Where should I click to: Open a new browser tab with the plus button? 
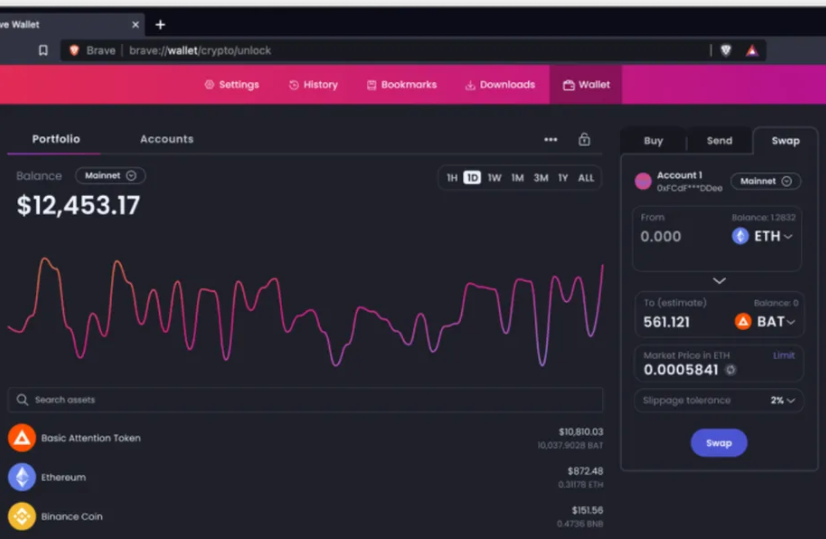point(160,25)
